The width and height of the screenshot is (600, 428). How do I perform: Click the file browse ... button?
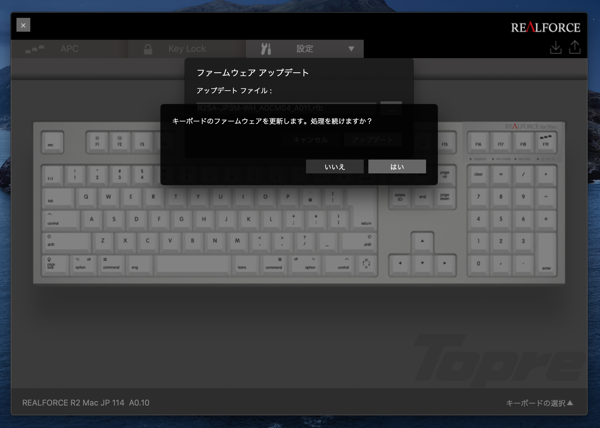[x=391, y=108]
